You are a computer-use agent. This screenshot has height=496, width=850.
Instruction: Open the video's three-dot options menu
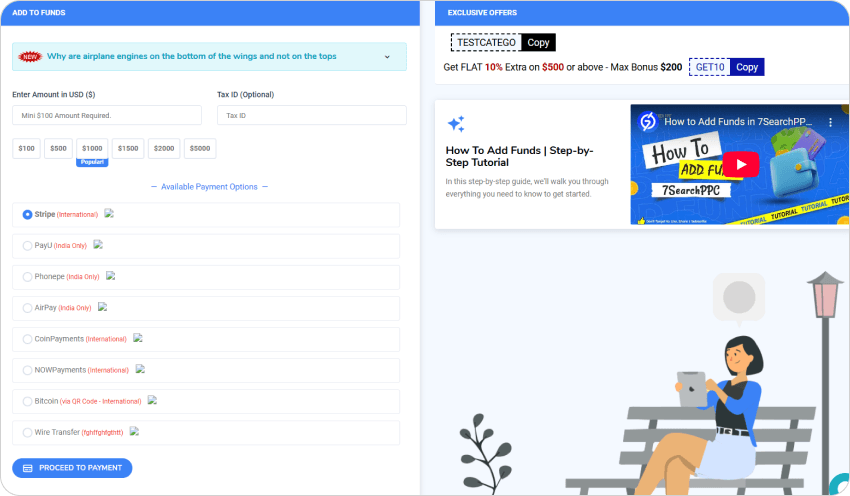pos(830,123)
